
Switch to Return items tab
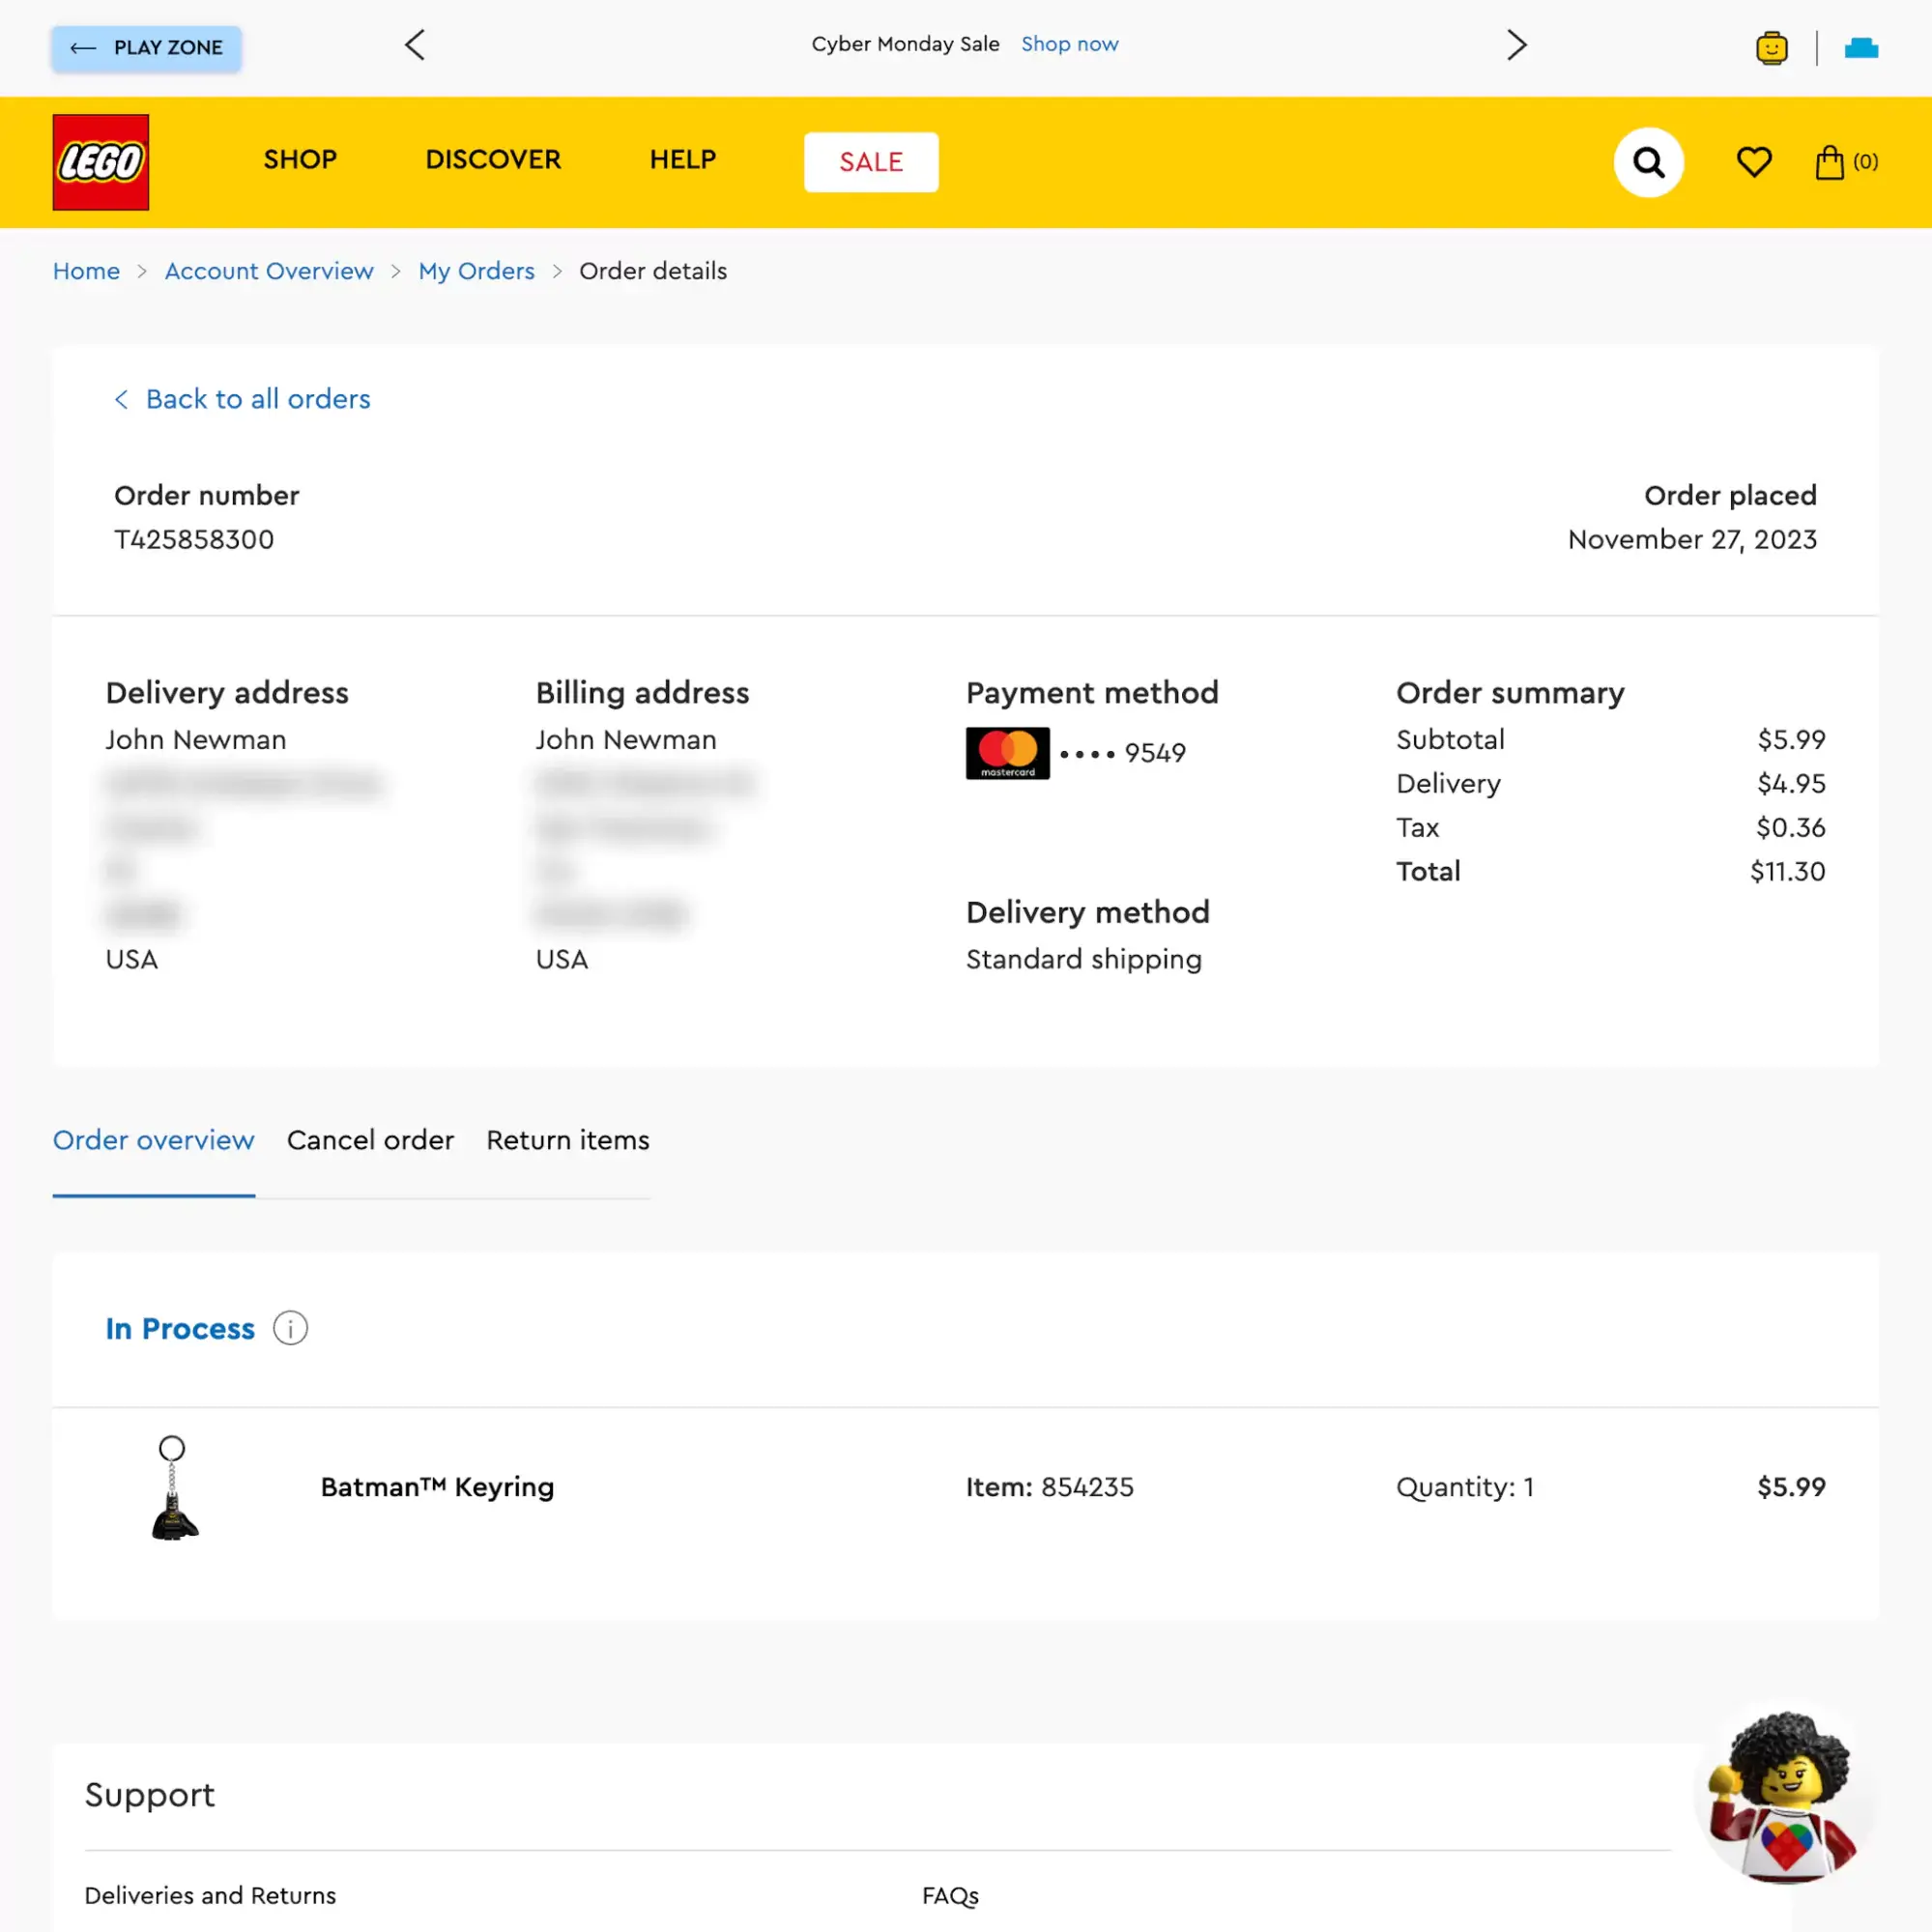click(x=567, y=1140)
